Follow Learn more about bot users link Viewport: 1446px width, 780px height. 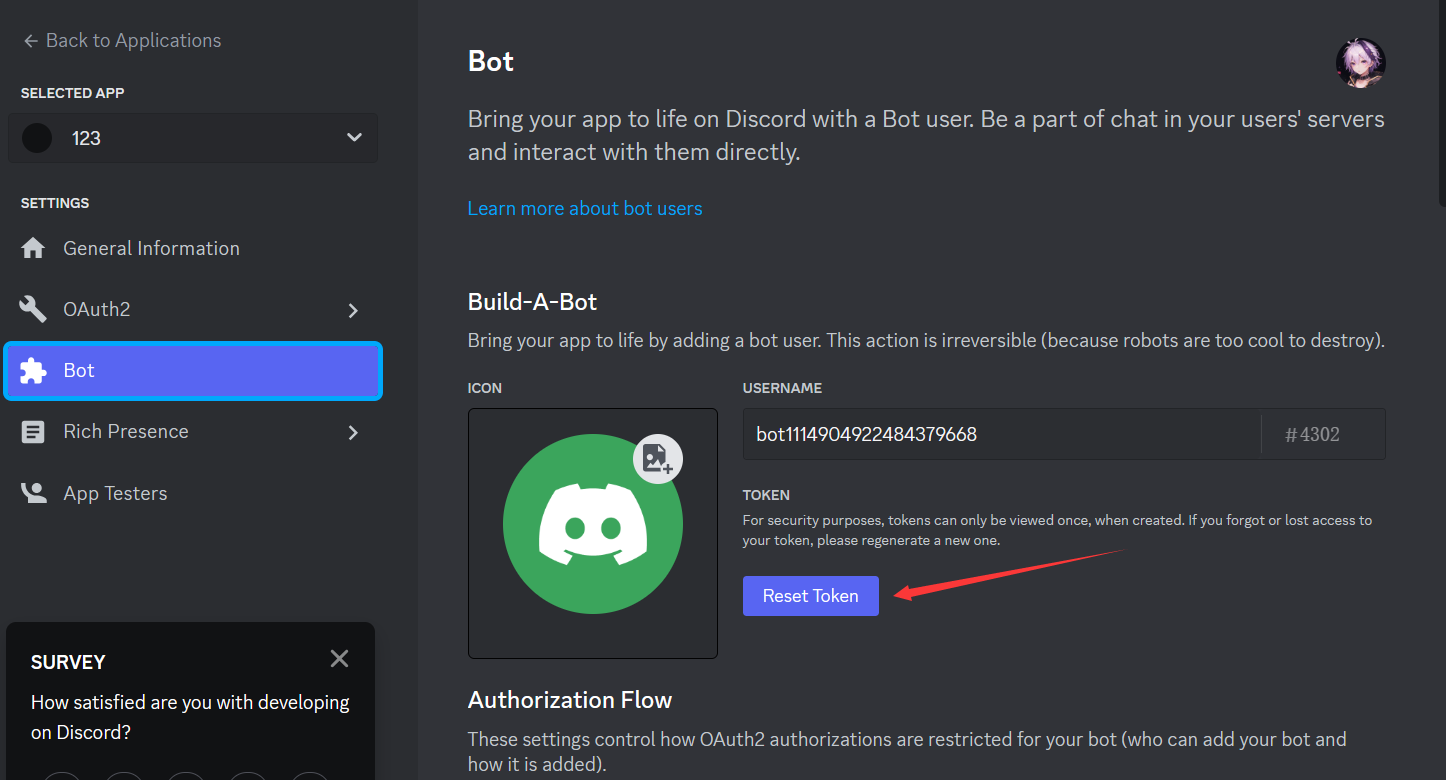tap(585, 209)
